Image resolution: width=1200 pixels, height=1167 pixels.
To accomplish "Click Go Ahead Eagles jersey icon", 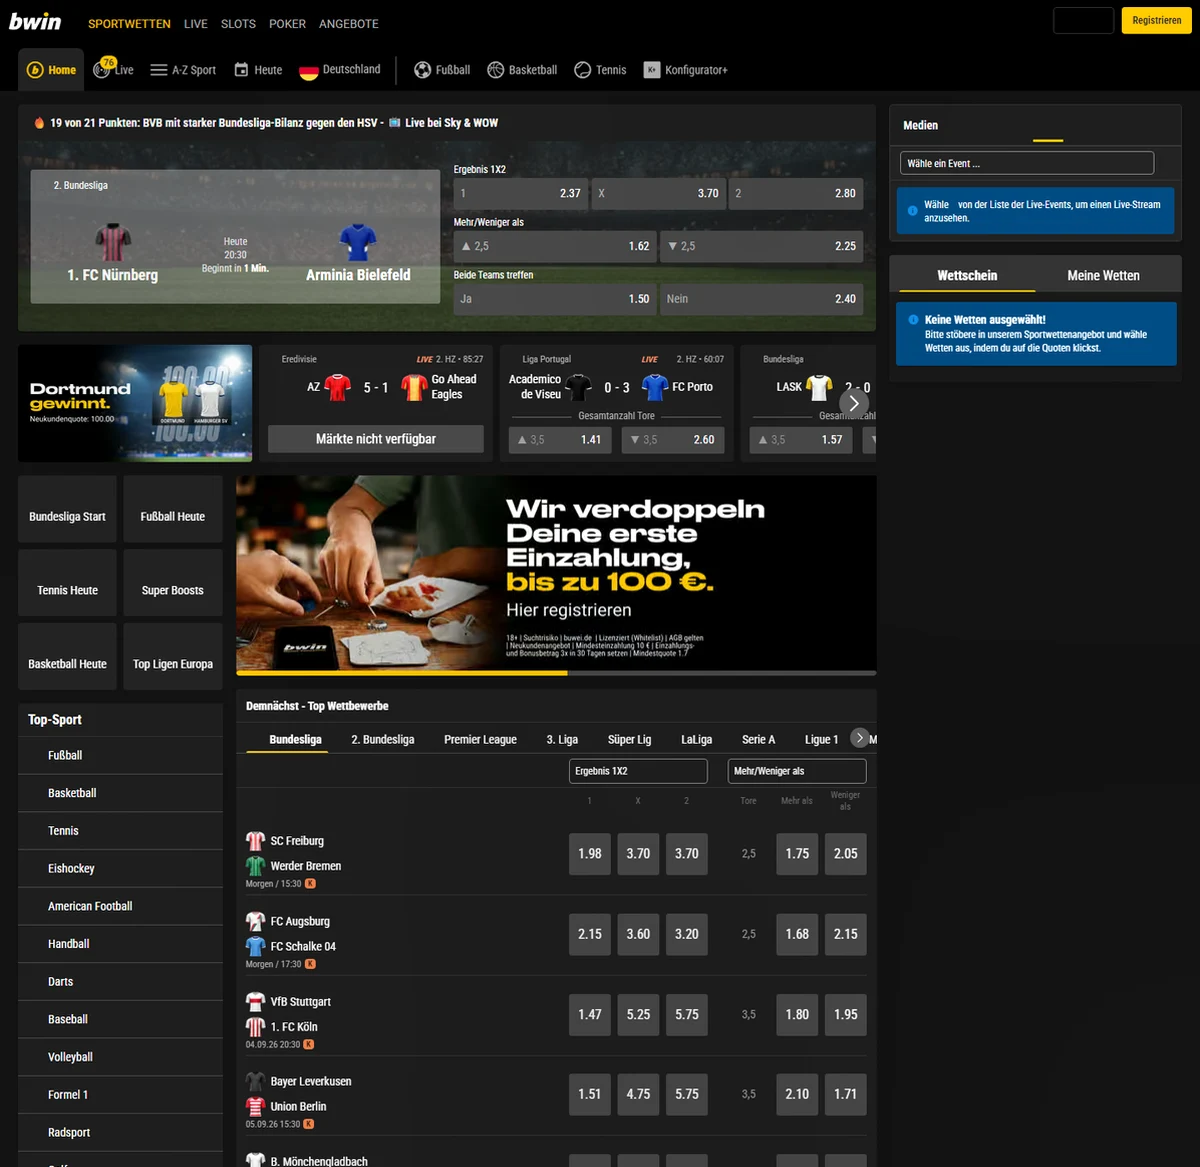I will [x=414, y=387].
